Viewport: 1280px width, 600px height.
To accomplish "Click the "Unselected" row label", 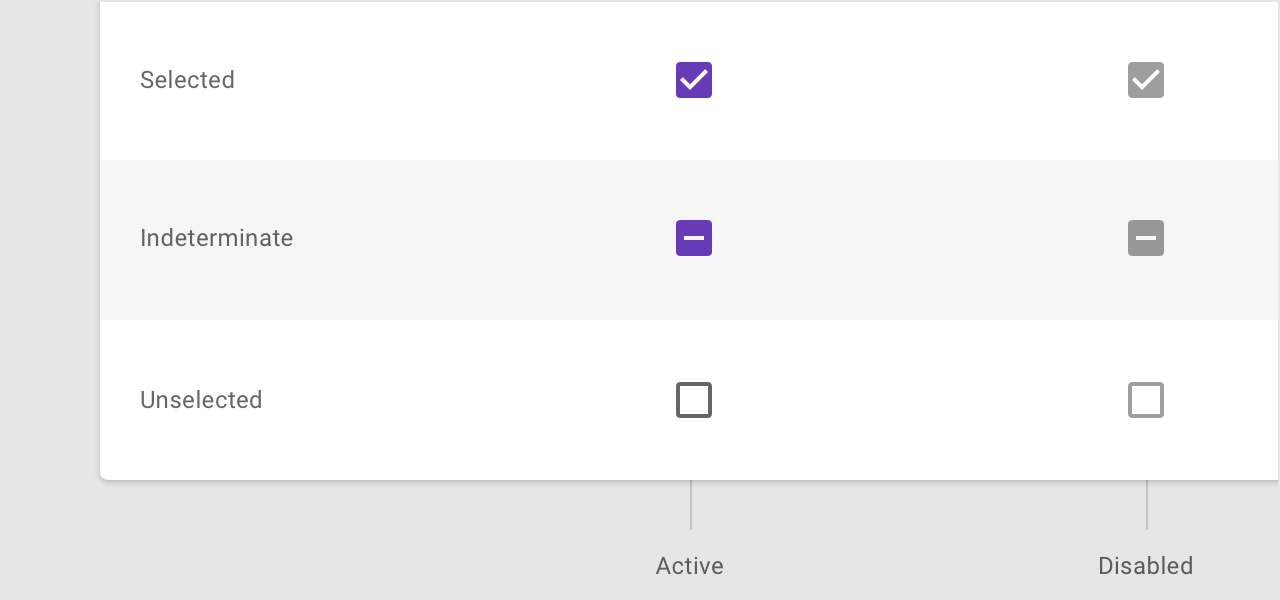I will (201, 400).
